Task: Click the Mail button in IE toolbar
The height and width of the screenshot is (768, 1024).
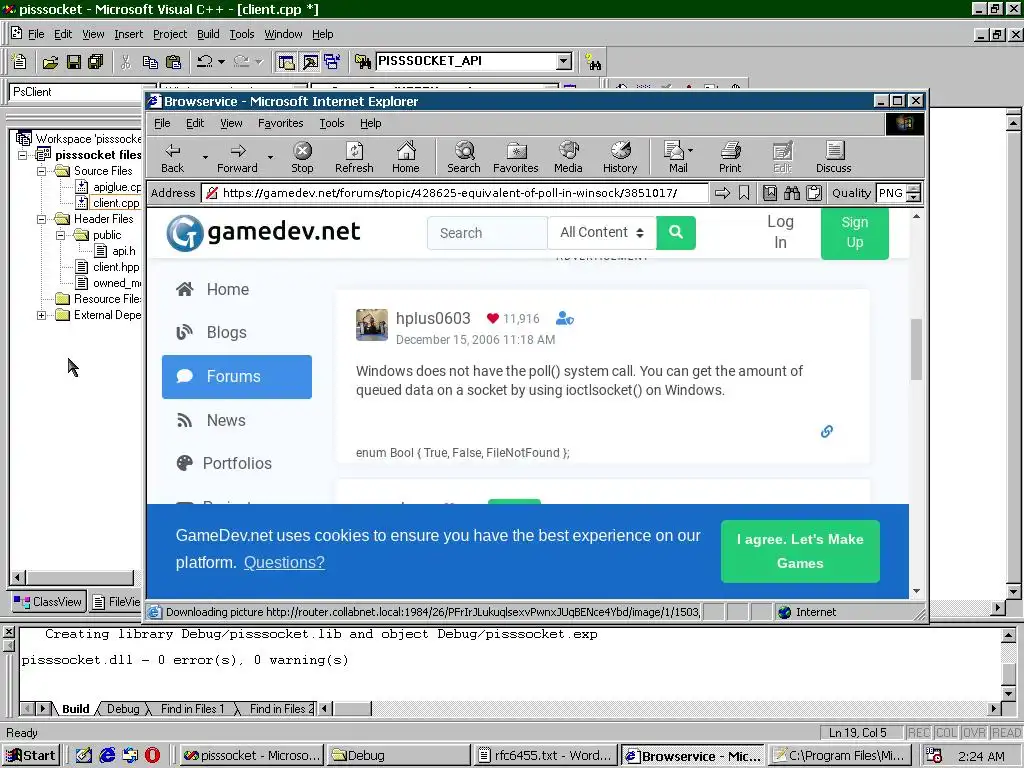Action: [x=678, y=158]
